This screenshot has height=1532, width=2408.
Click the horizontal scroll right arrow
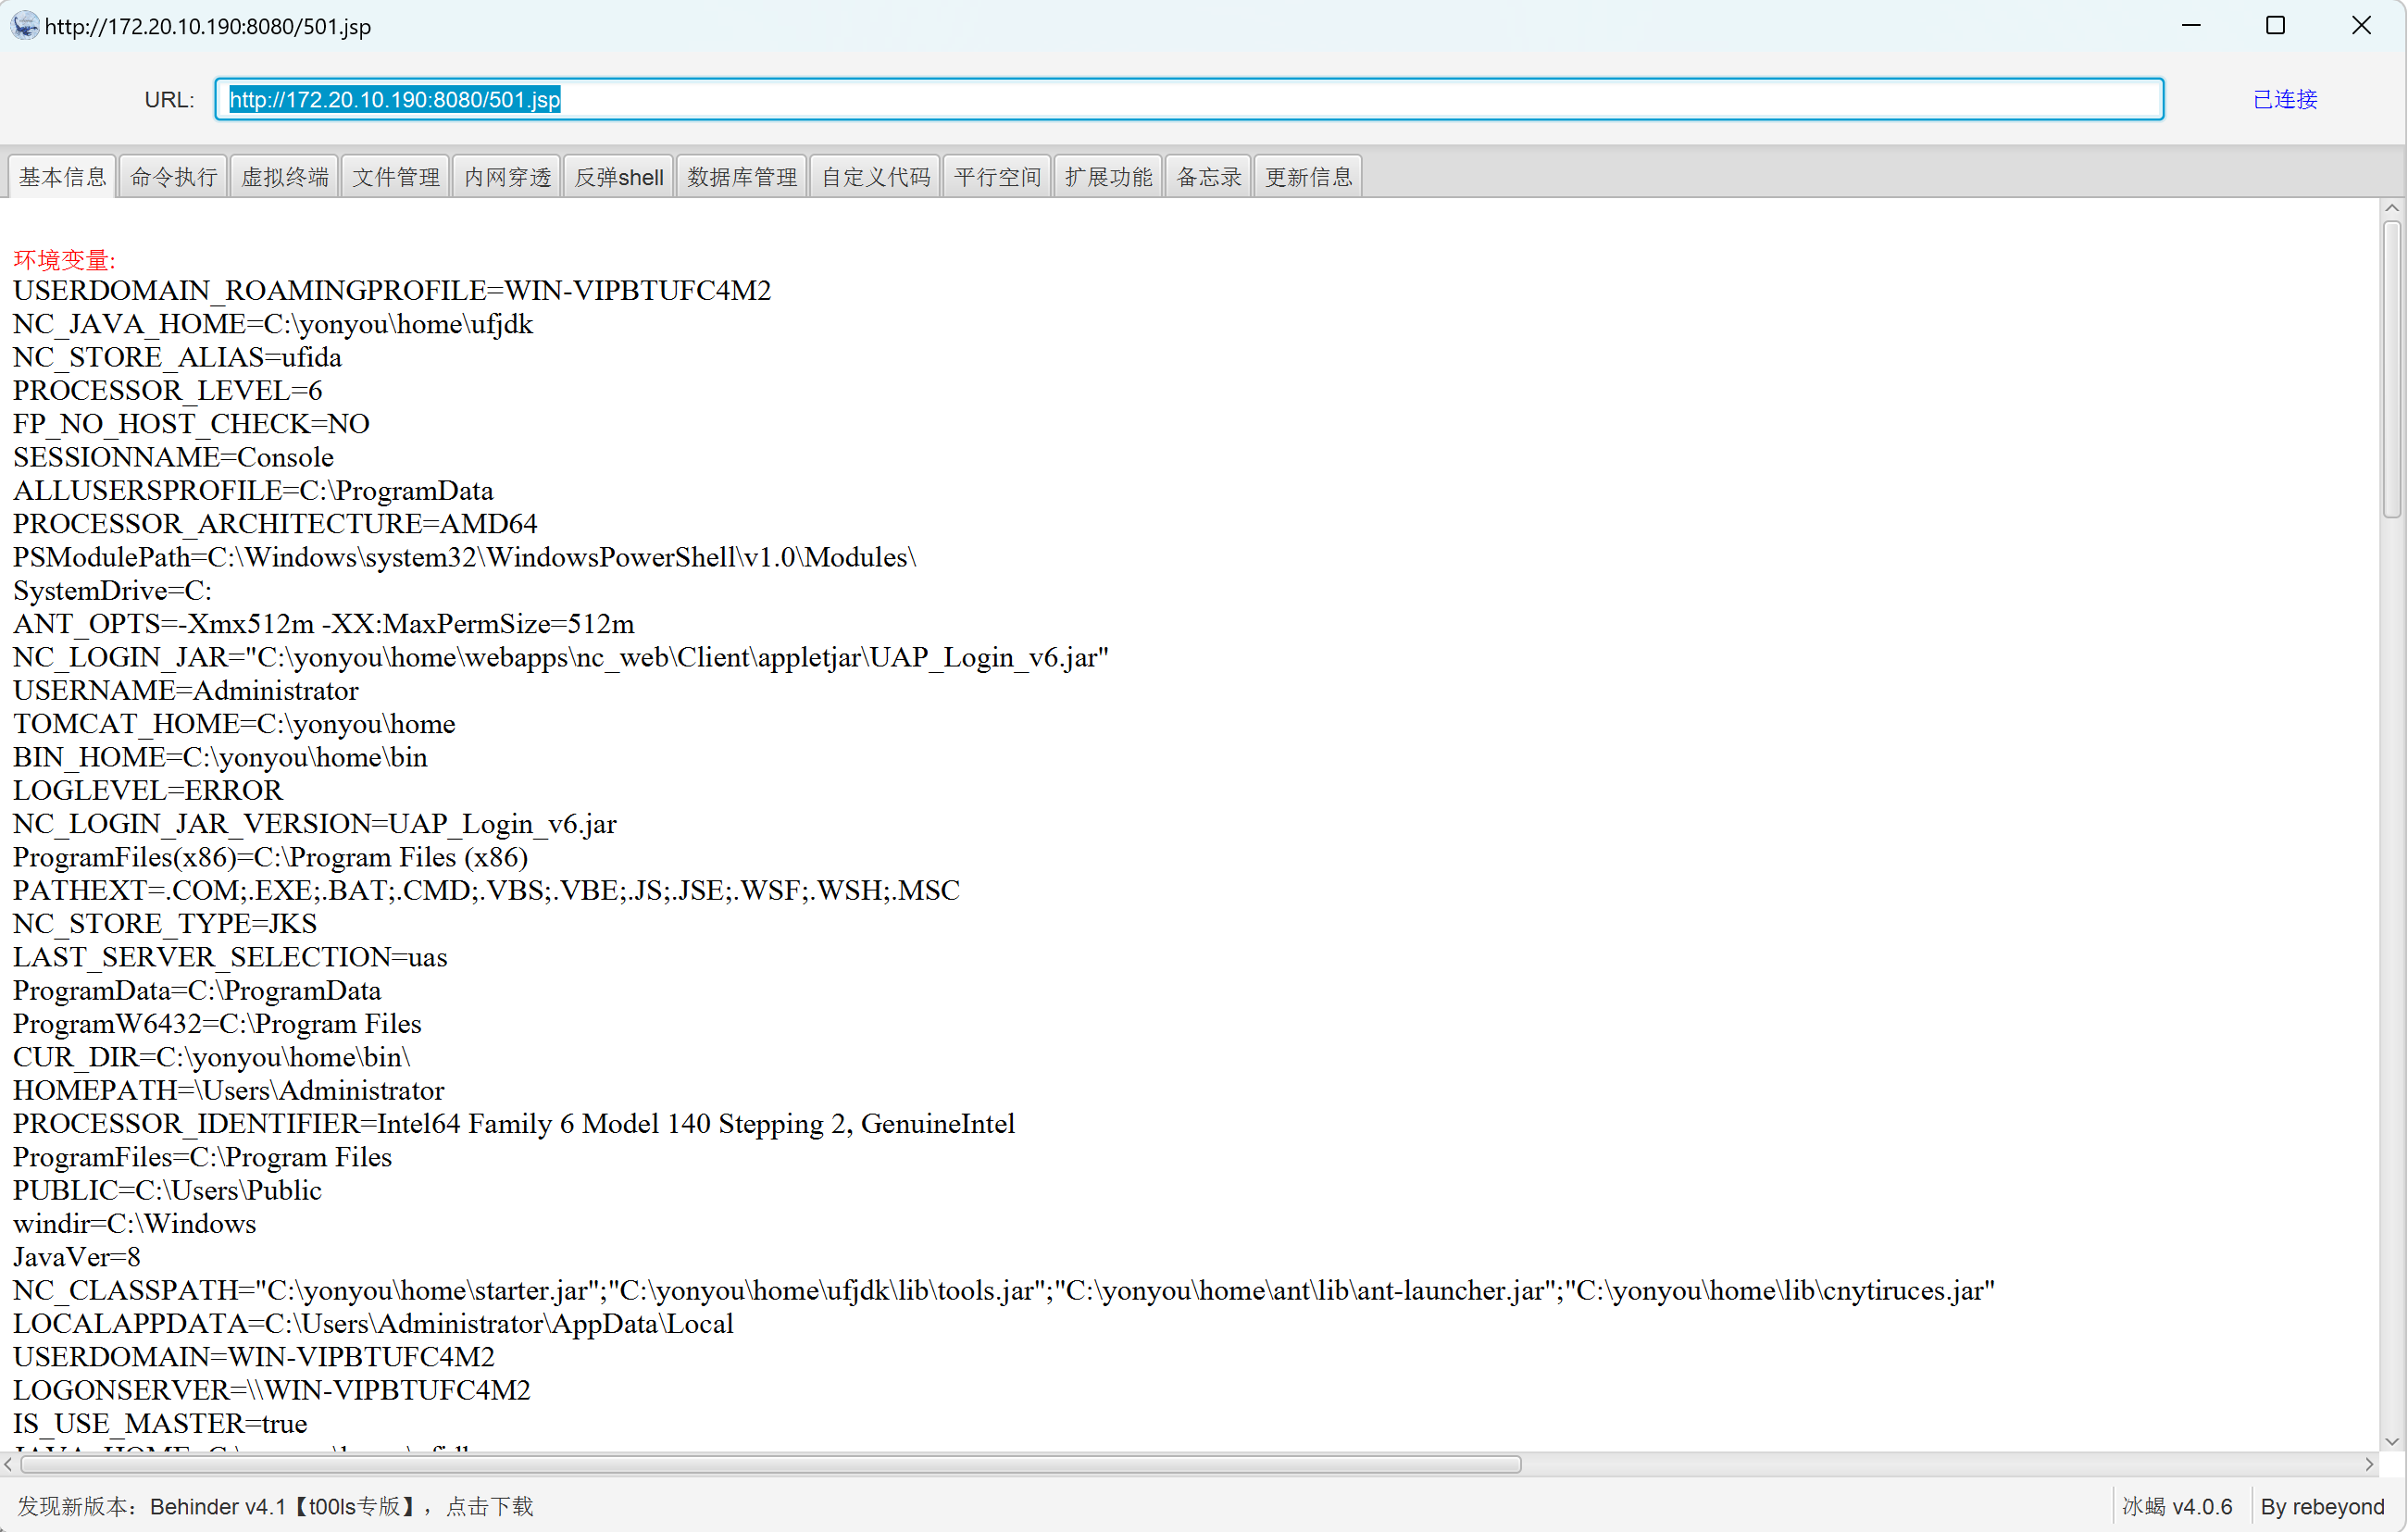coord(2369,1464)
